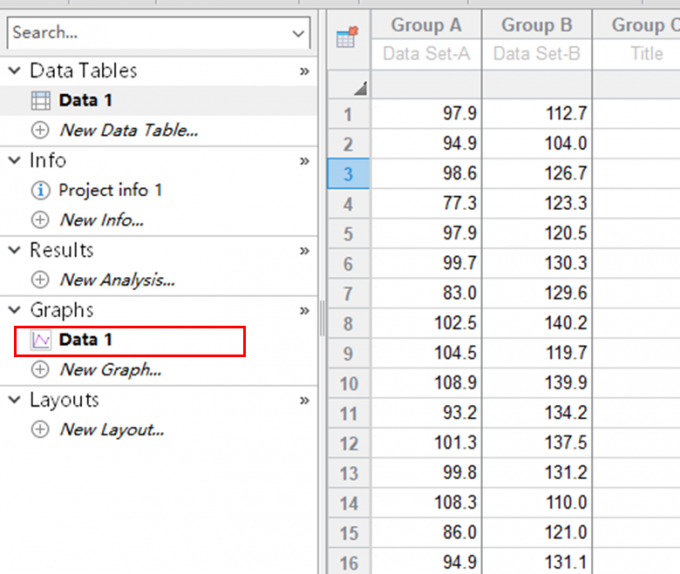Viewport: 680px width, 574px height.
Task: Click Group A cell 94.9 in row 2
Action: (x=426, y=144)
